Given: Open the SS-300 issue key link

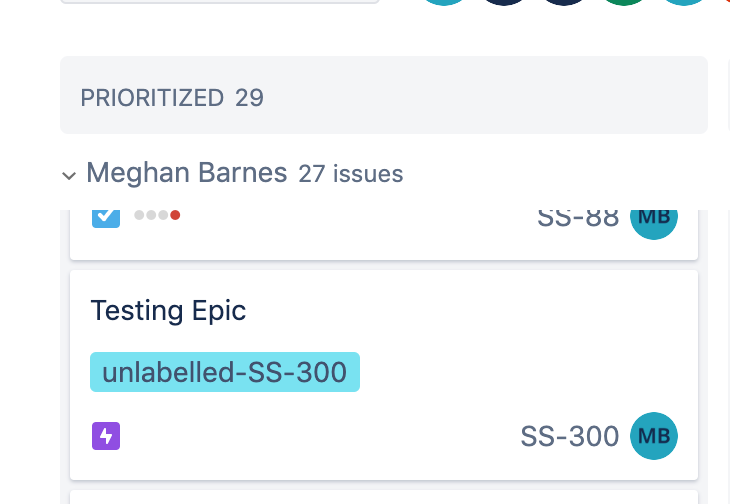Looking at the screenshot, I should pyautogui.click(x=569, y=436).
